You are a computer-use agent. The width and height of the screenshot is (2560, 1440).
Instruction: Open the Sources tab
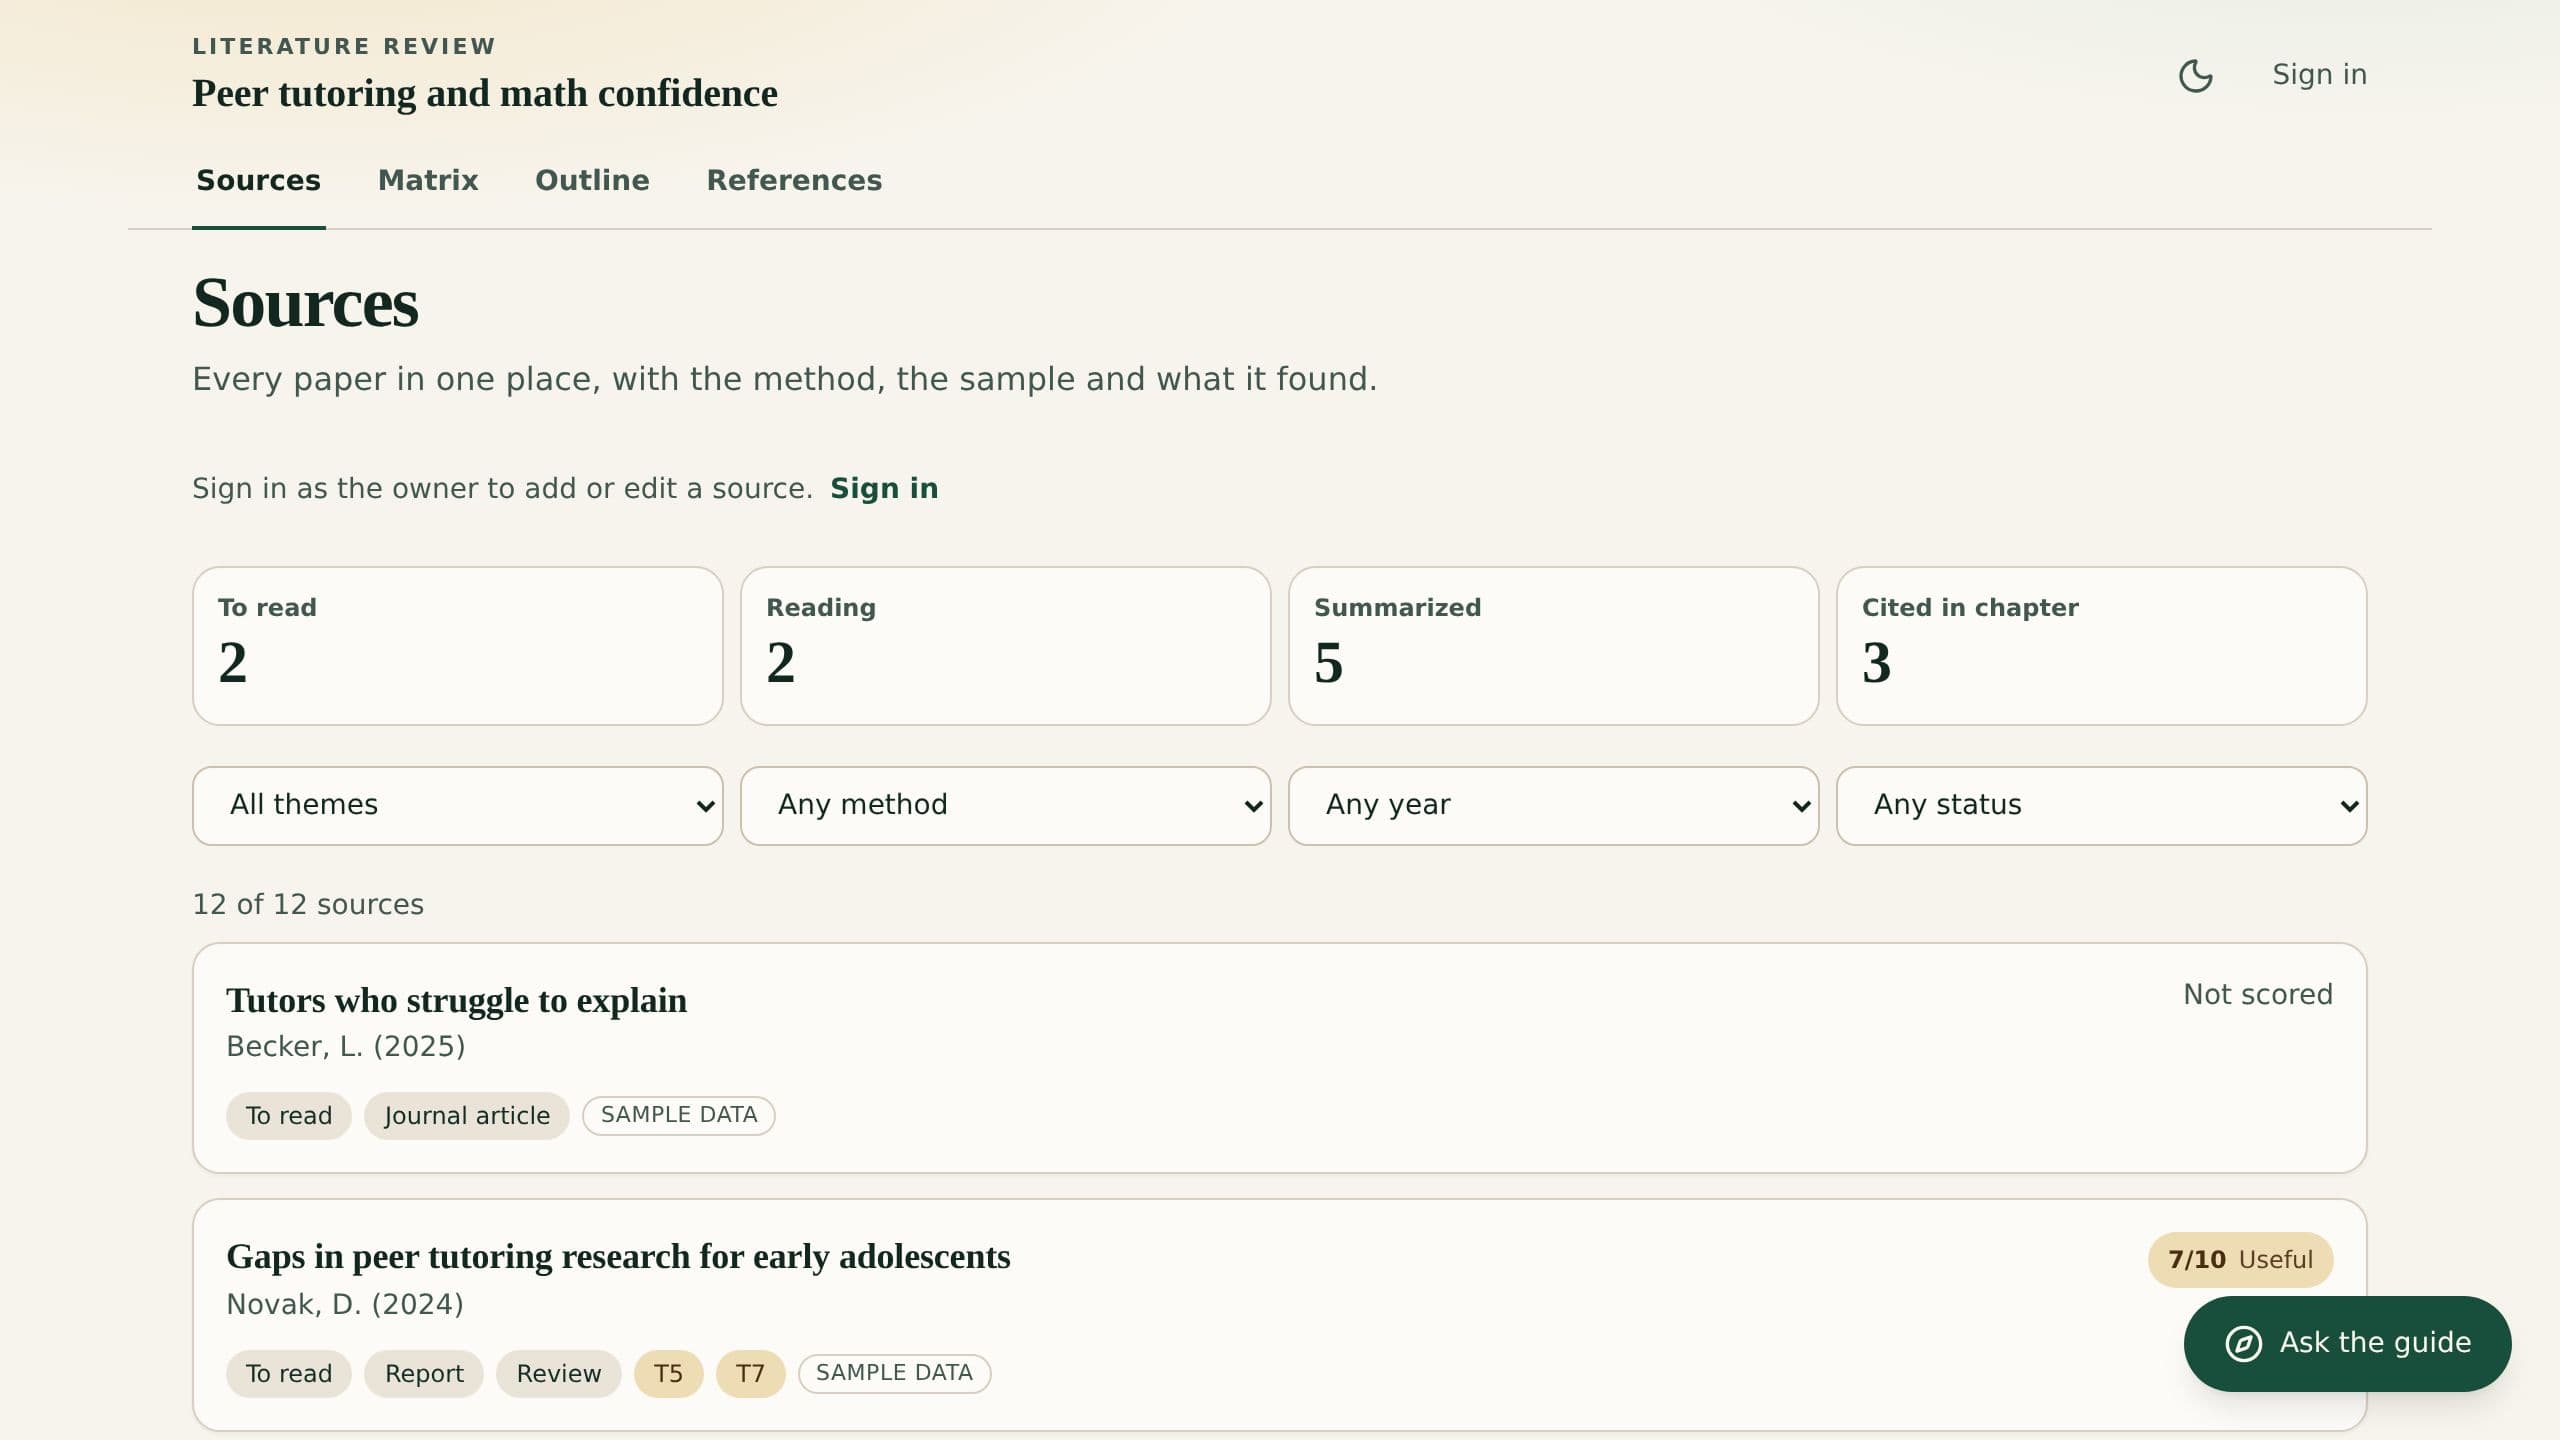click(x=258, y=180)
